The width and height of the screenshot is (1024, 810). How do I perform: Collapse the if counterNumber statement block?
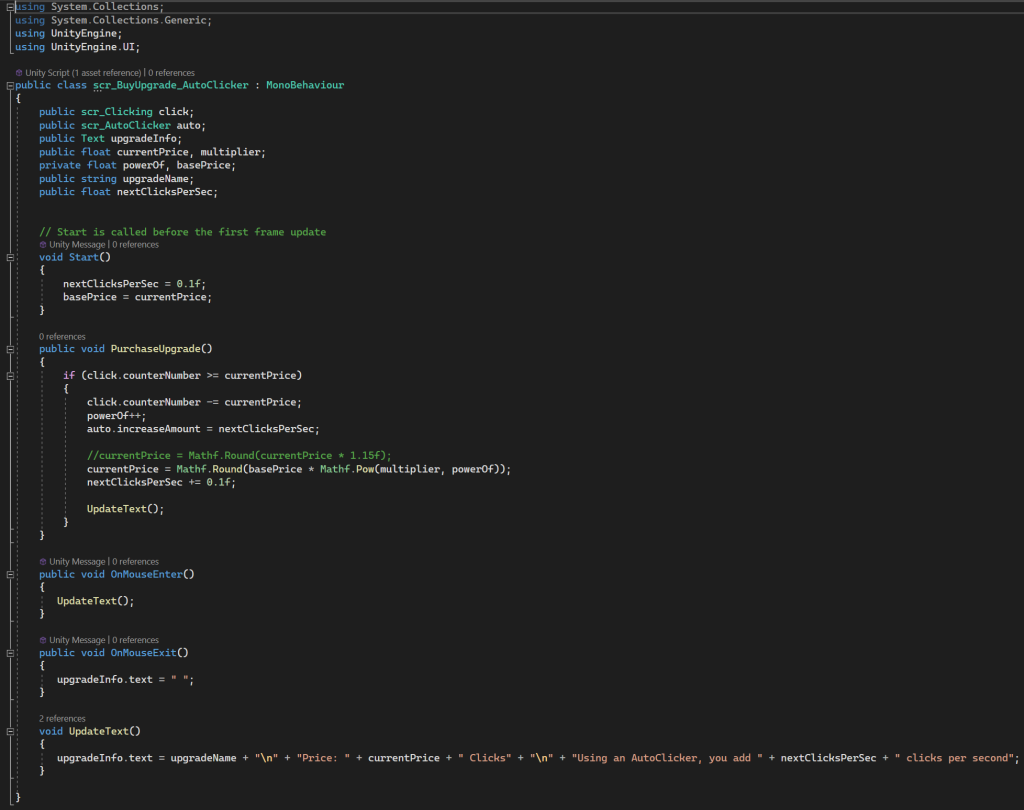point(10,376)
